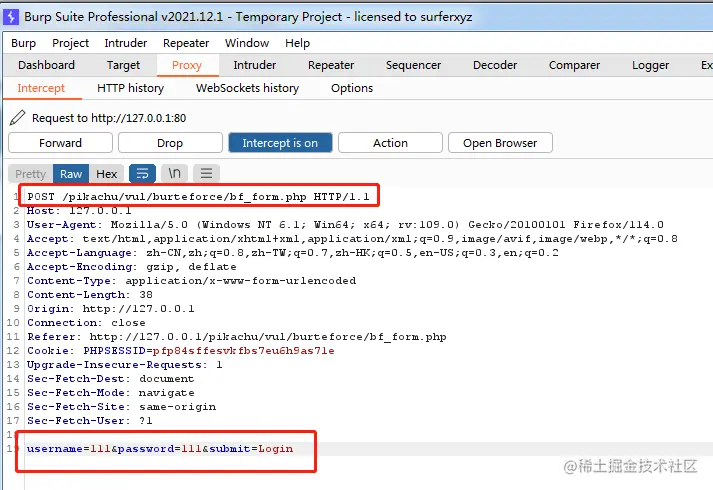Click the Connection: close line

pyautogui.click(x=86, y=323)
